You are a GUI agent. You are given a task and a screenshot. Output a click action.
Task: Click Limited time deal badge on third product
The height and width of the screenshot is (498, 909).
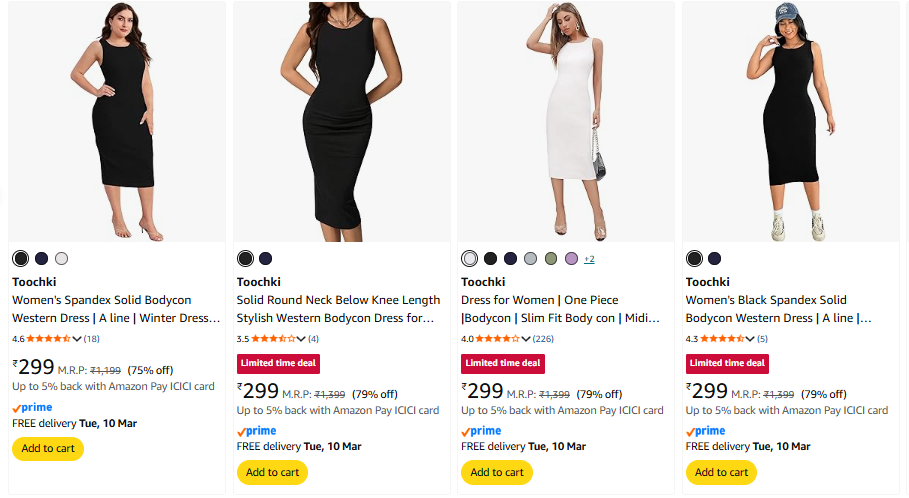click(x=502, y=363)
